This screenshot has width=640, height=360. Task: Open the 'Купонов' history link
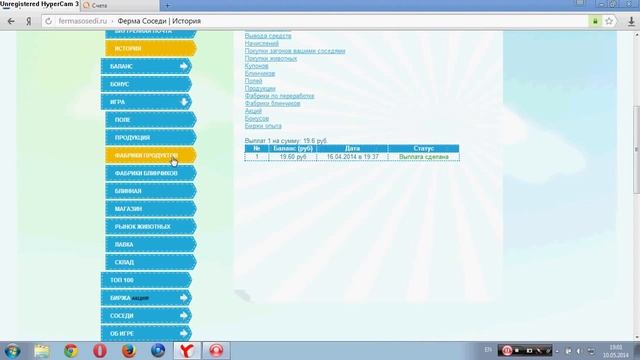256,66
